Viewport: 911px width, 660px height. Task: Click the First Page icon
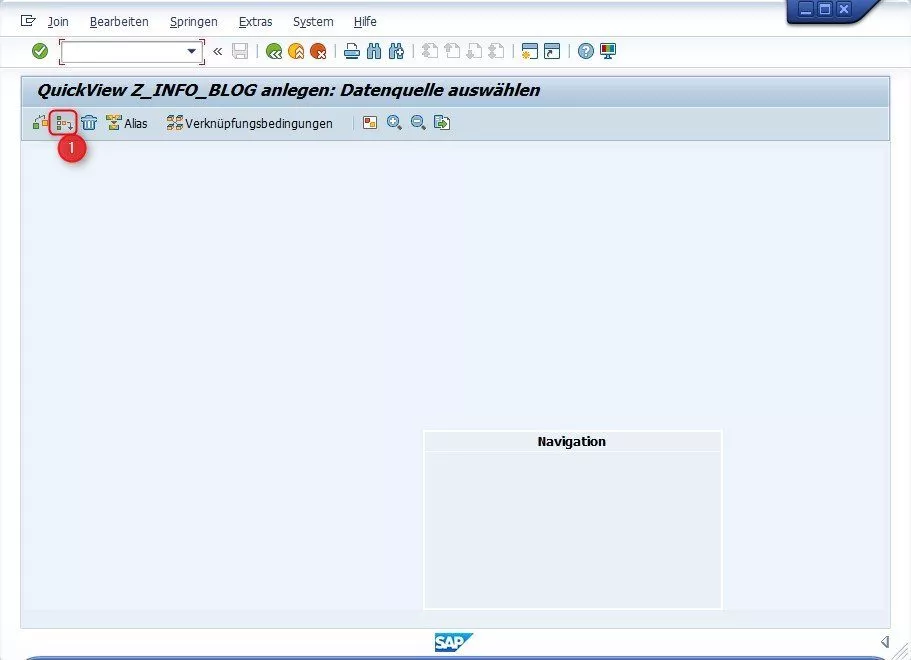pos(430,51)
